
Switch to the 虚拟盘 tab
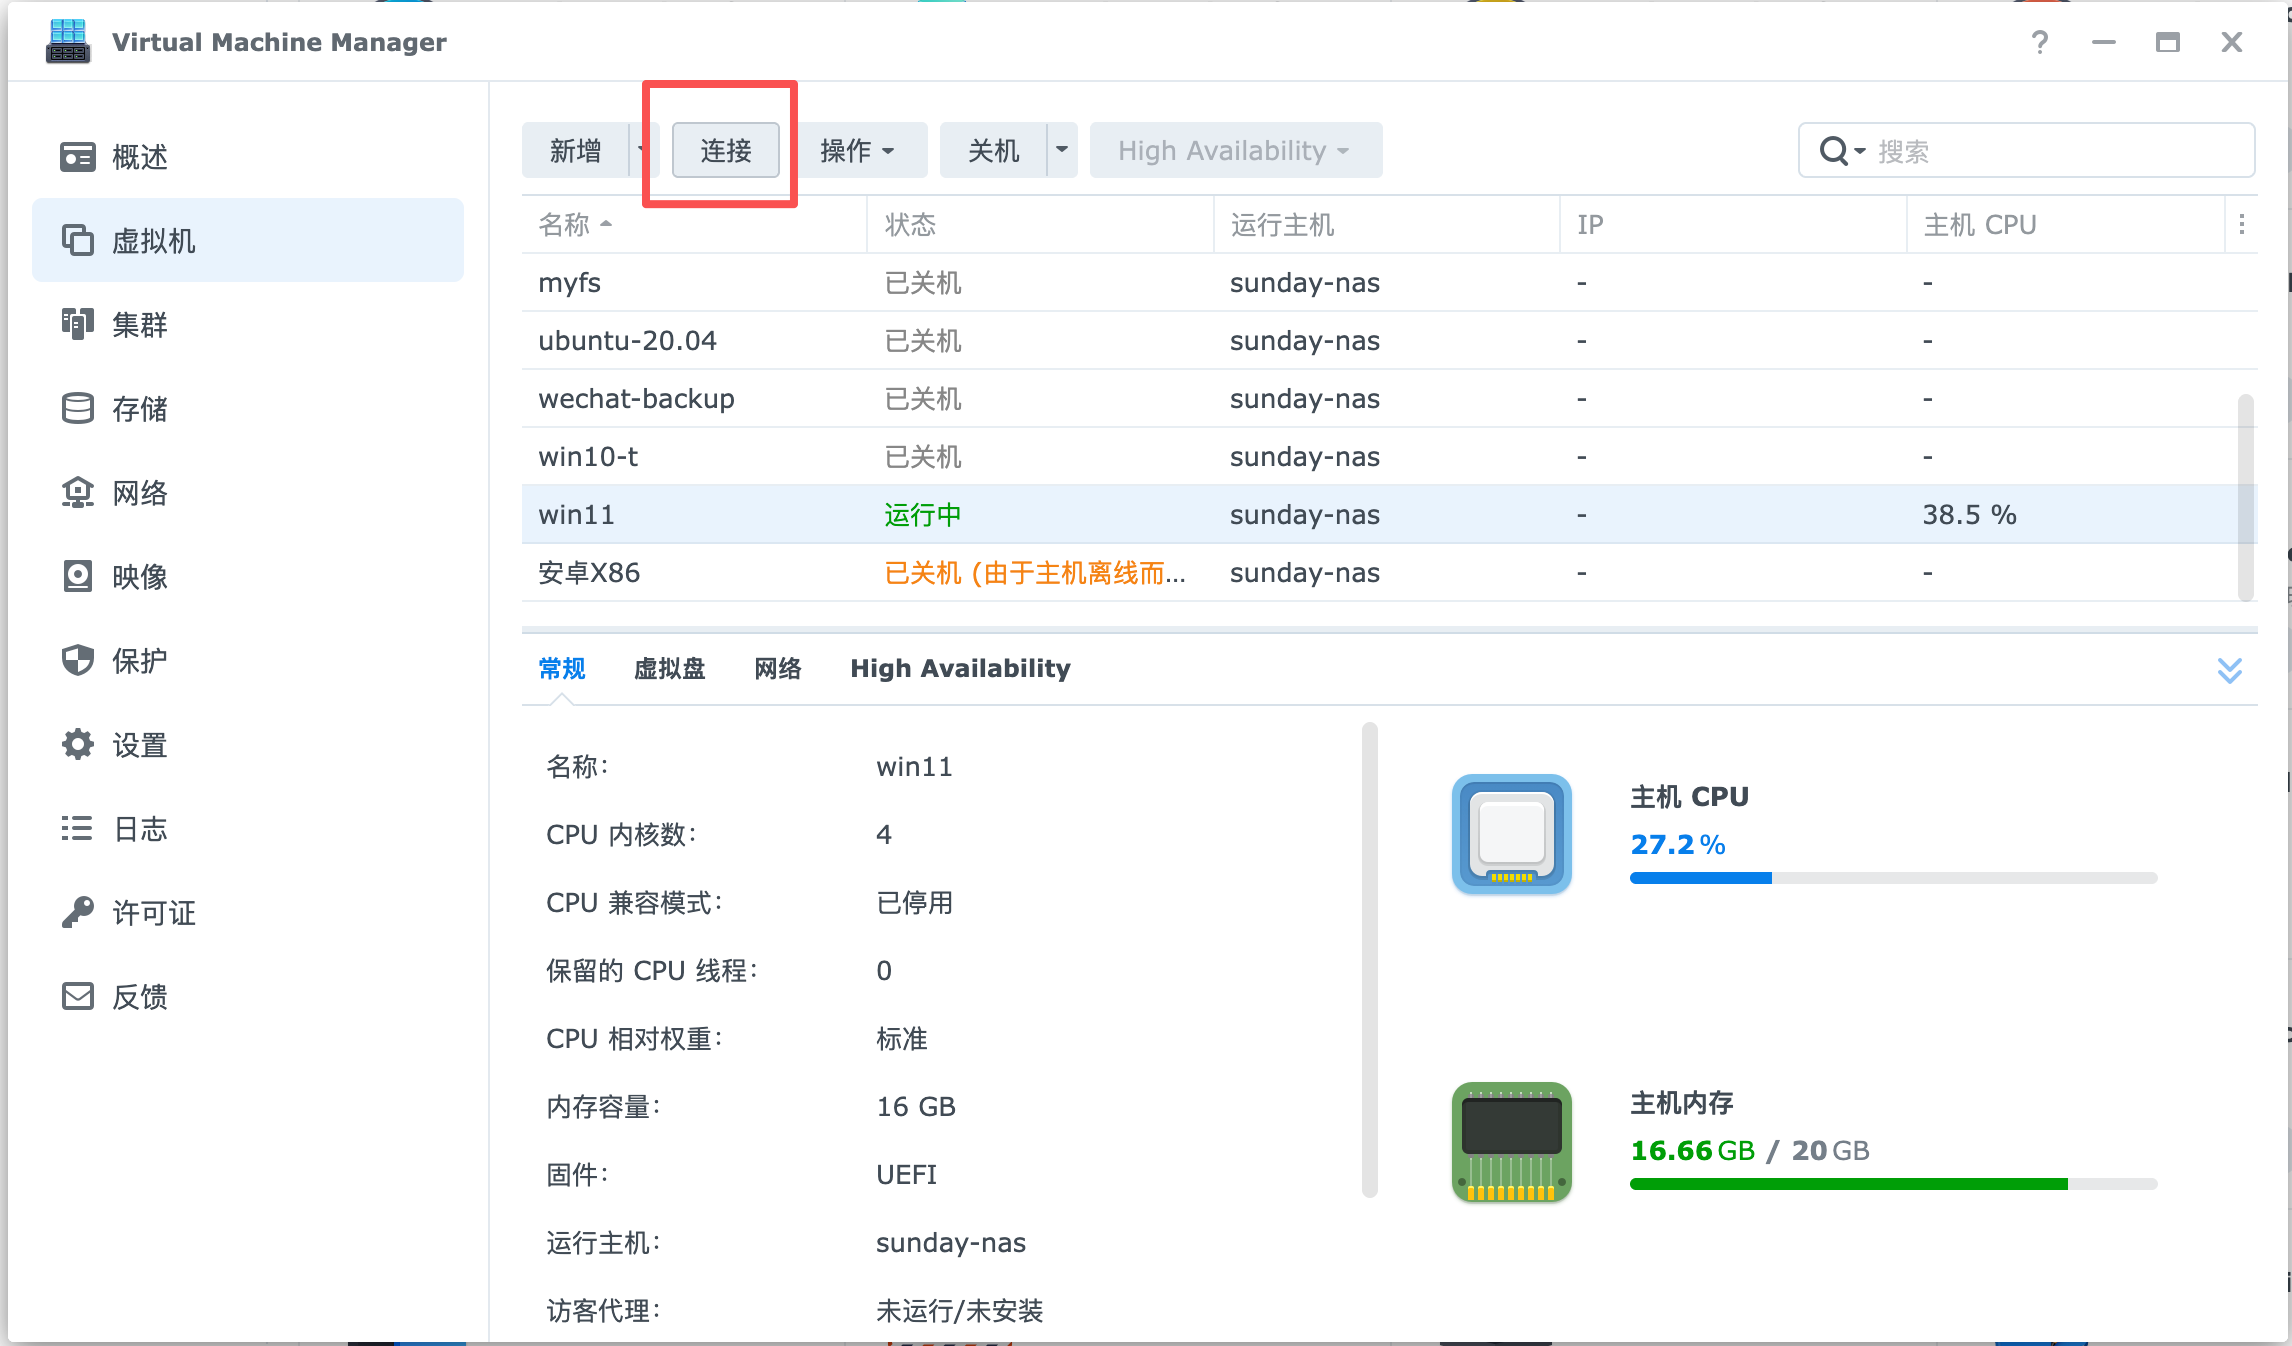pos(669,669)
